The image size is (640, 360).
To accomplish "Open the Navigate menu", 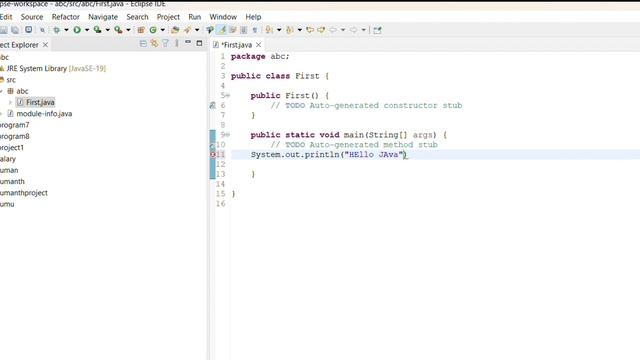I will (103, 17).
